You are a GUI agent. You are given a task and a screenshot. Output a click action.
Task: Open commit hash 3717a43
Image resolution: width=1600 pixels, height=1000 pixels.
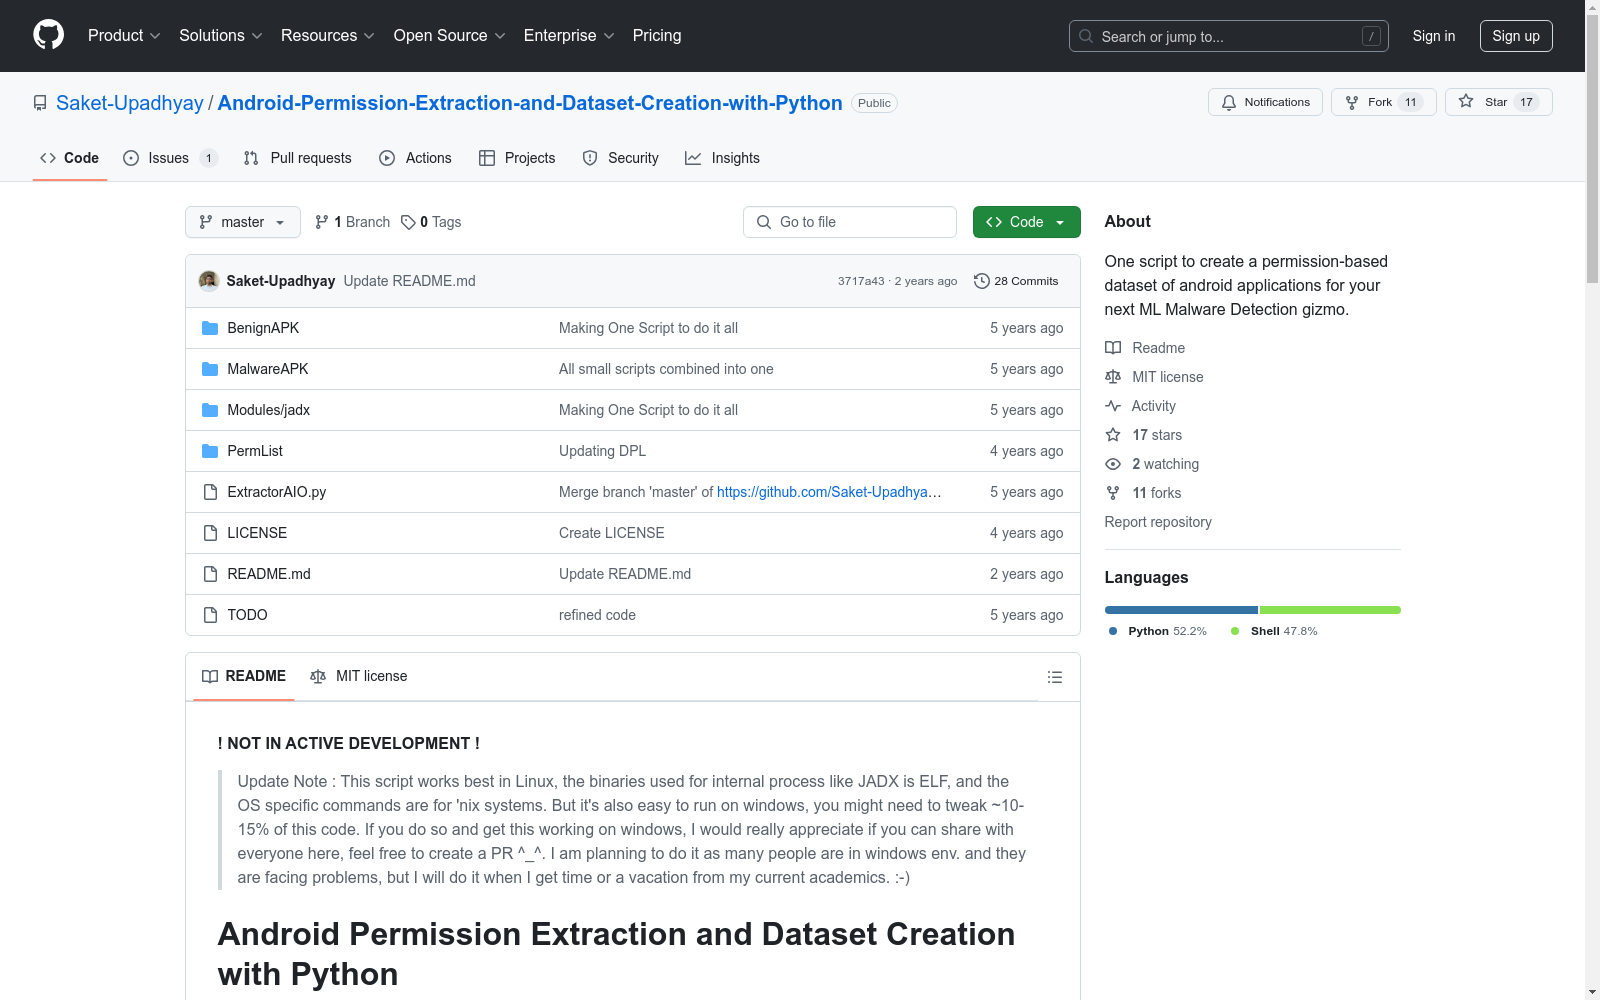point(861,281)
